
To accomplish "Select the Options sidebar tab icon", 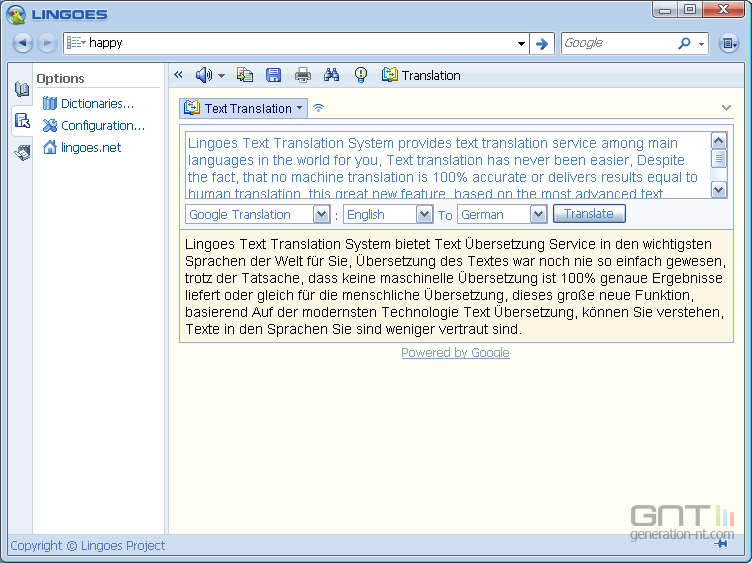I will (22, 120).
